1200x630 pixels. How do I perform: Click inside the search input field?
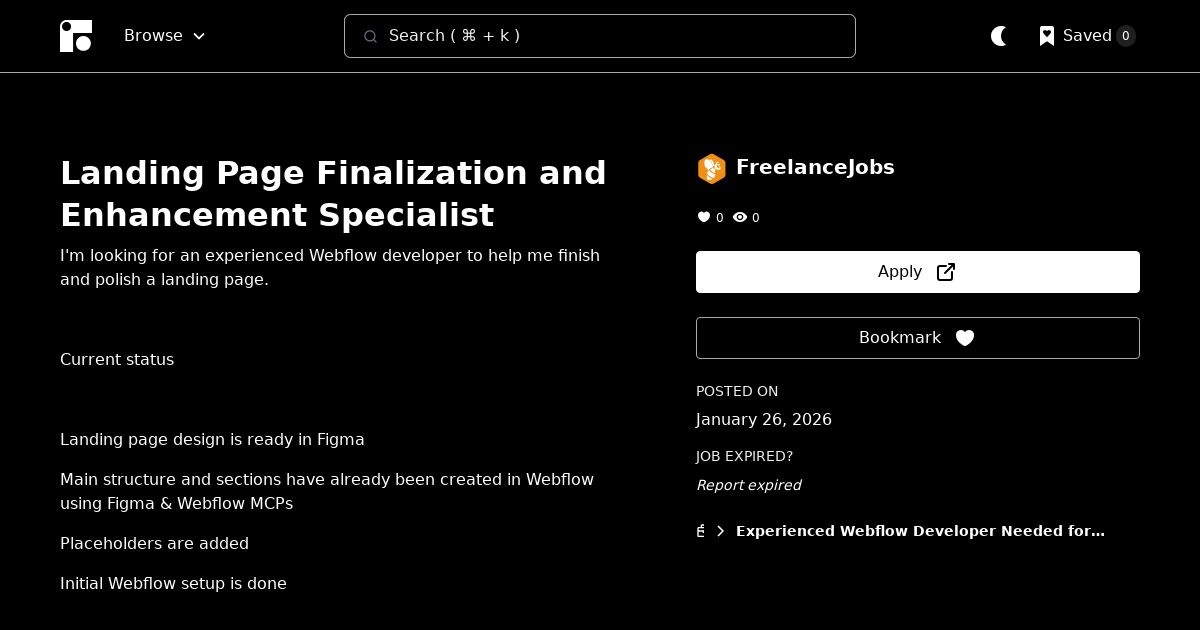click(x=600, y=36)
